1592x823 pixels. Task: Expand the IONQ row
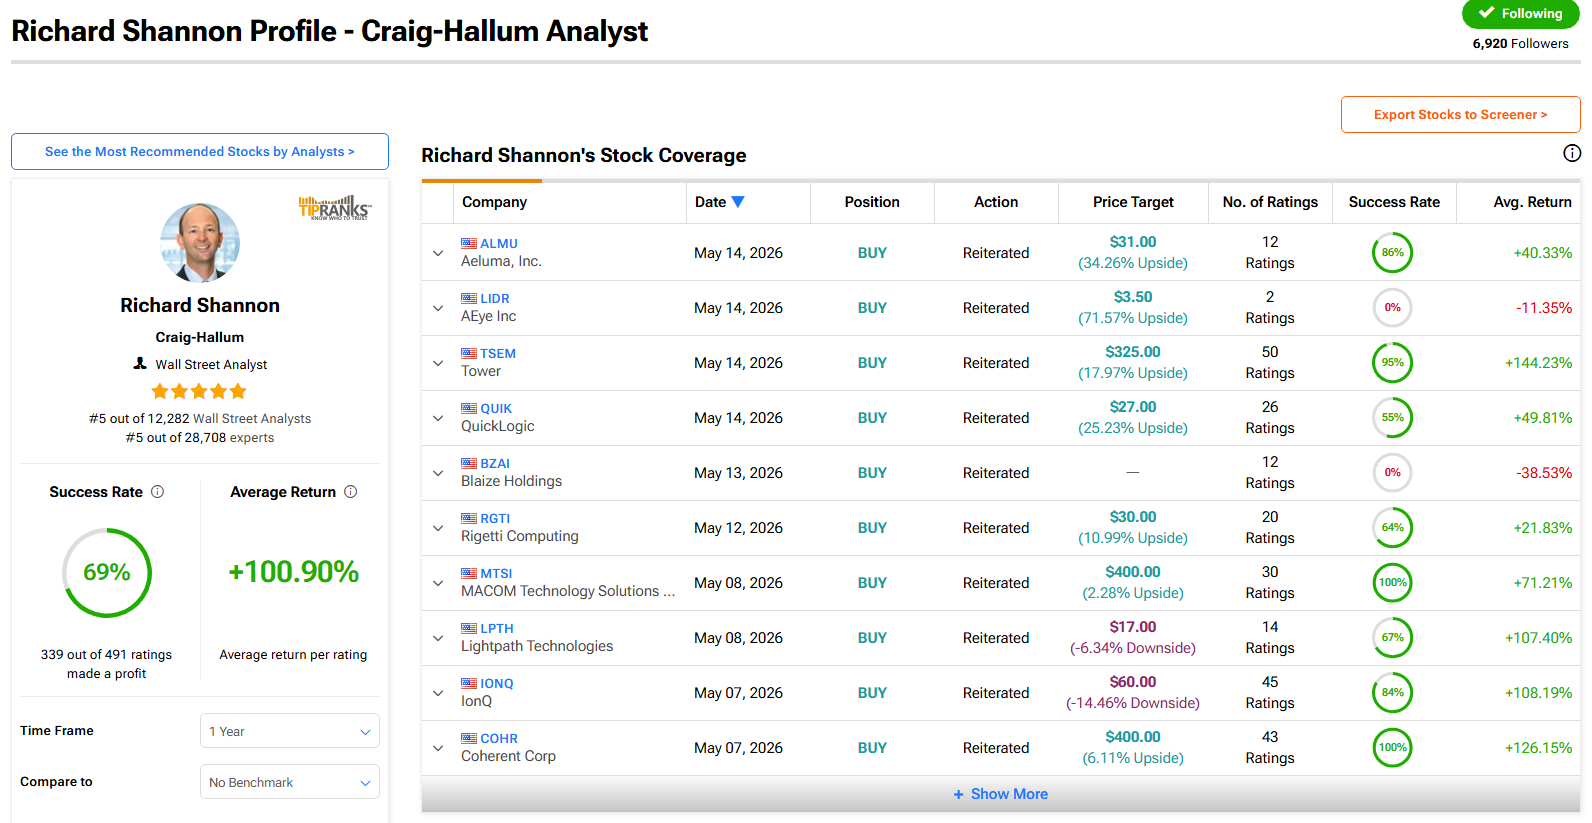pos(438,693)
